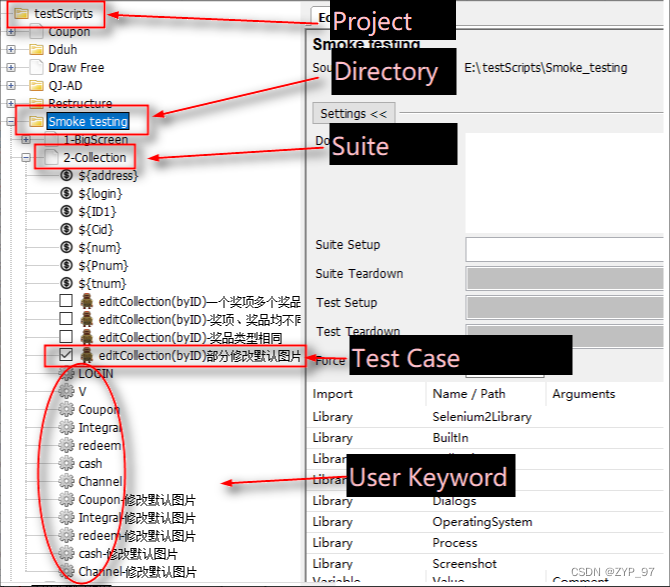Click the ${tnum} variable icon
The image size is (670, 587).
pyautogui.click(x=66, y=283)
